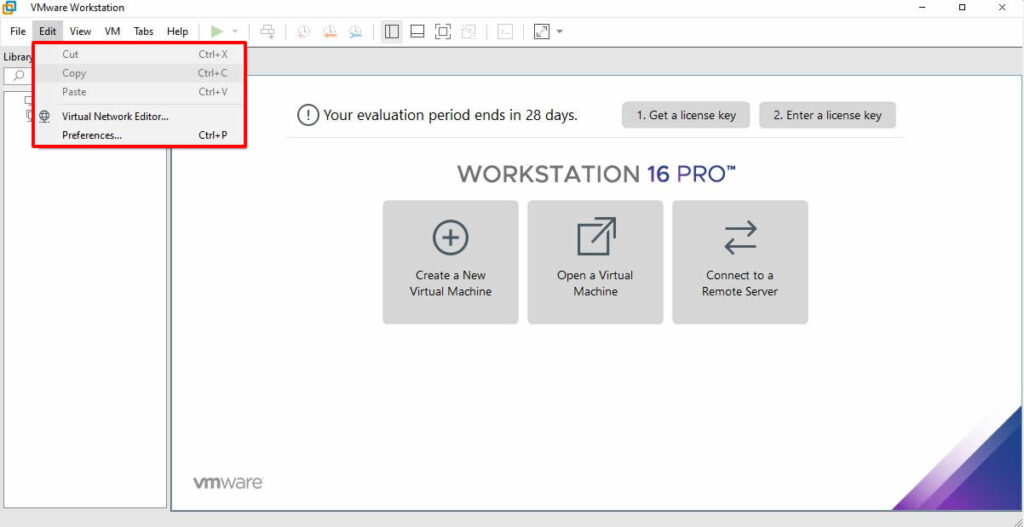The height and width of the screenshot is (527, 1024).
Task: Click the VMware Workstation title bar logo
Action: (x=9, y=8)
